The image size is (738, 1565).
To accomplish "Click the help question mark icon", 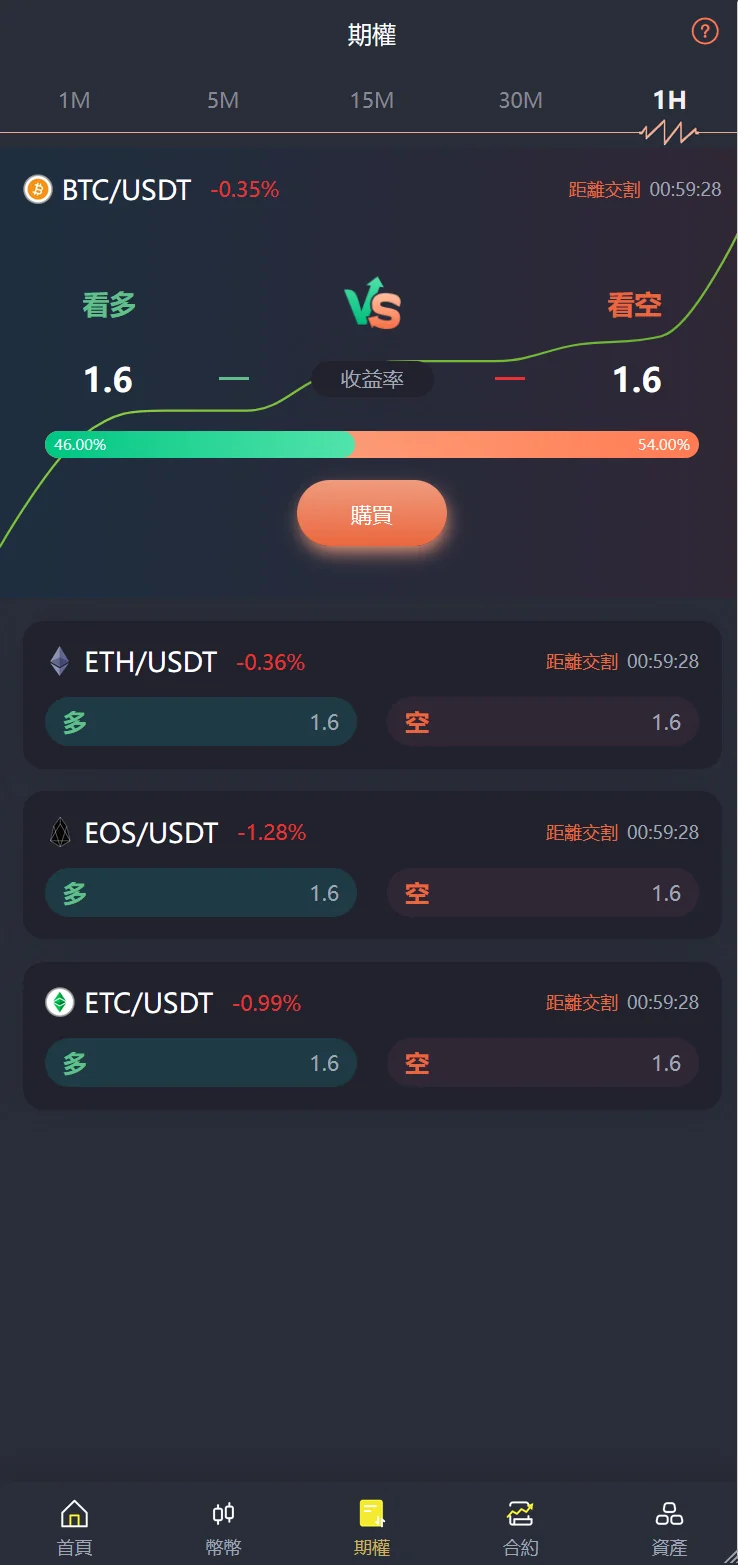I will pyautogui.click(x=705, y=32).
